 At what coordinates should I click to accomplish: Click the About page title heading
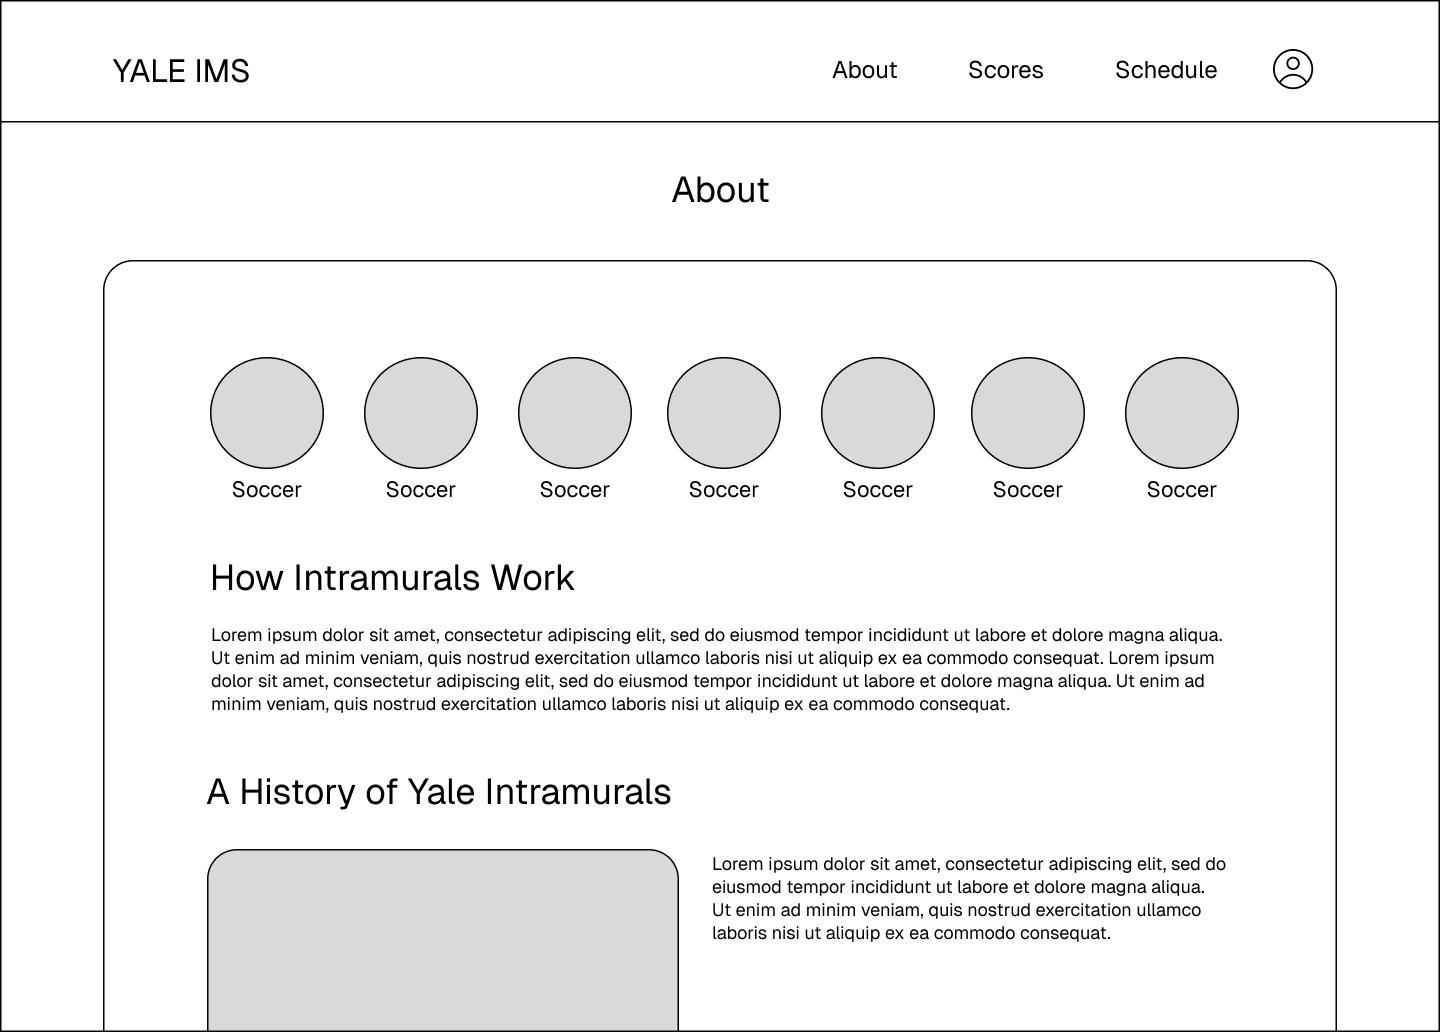(720, 190)
